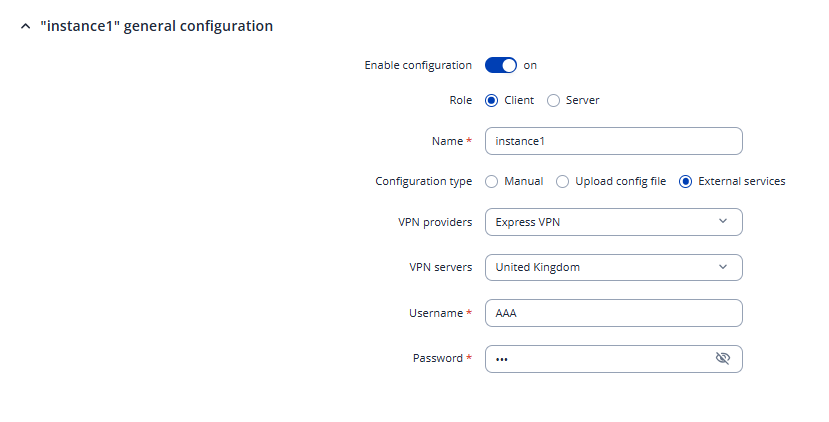Click the VPN servers chevron arrow
The height and width of the screenshot is (422, 829).
(x=723, y=267)
